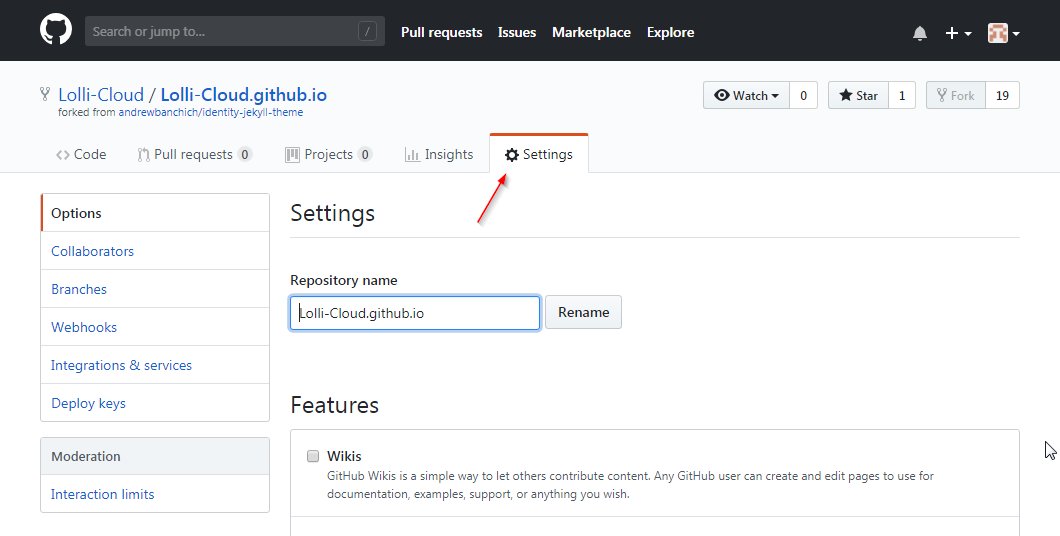The image size is (1060, 536).
Task: Open the Code tab
Action: [81, 154]
